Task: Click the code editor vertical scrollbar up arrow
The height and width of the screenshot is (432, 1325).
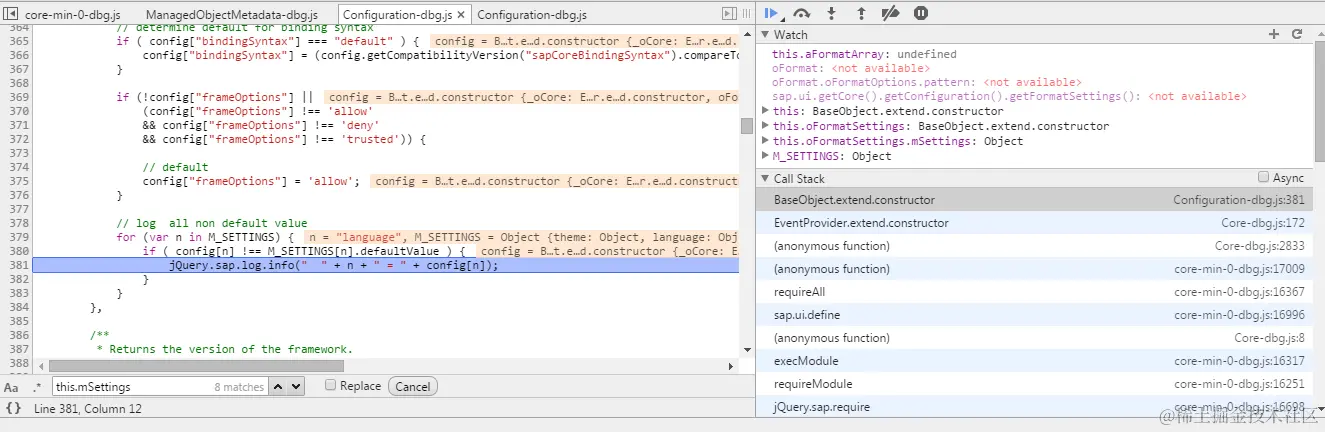Action: pos(746,35)
